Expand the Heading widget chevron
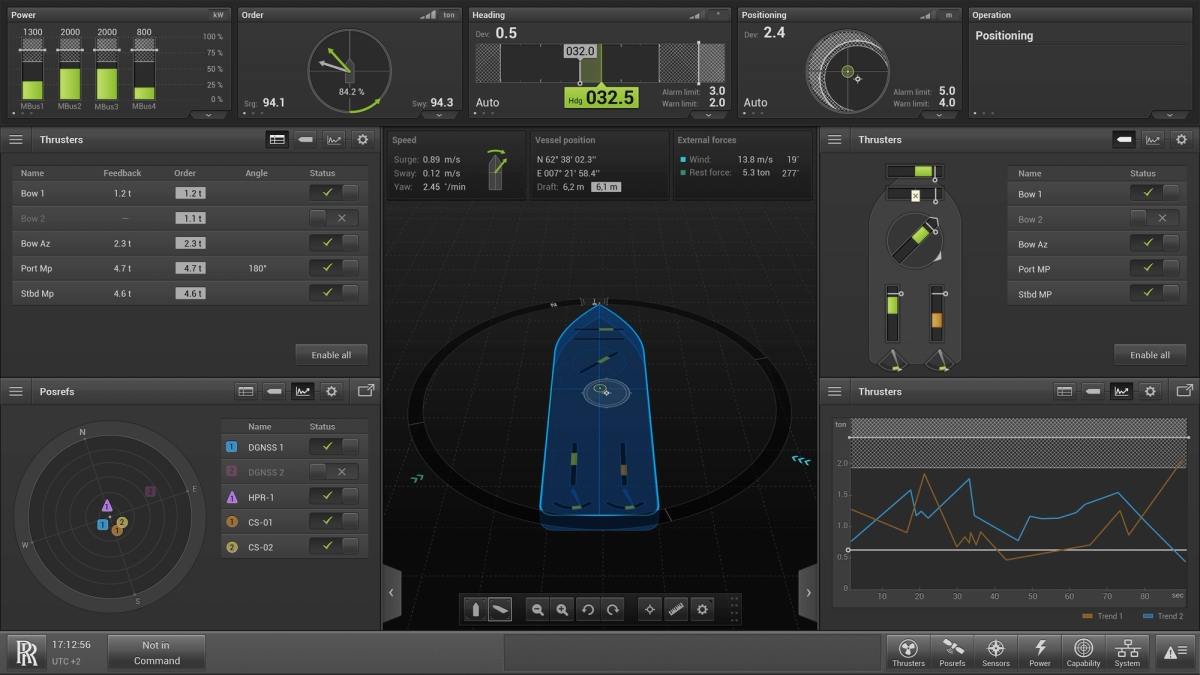Screen dimensions: 1200x675 pos(709,115)
